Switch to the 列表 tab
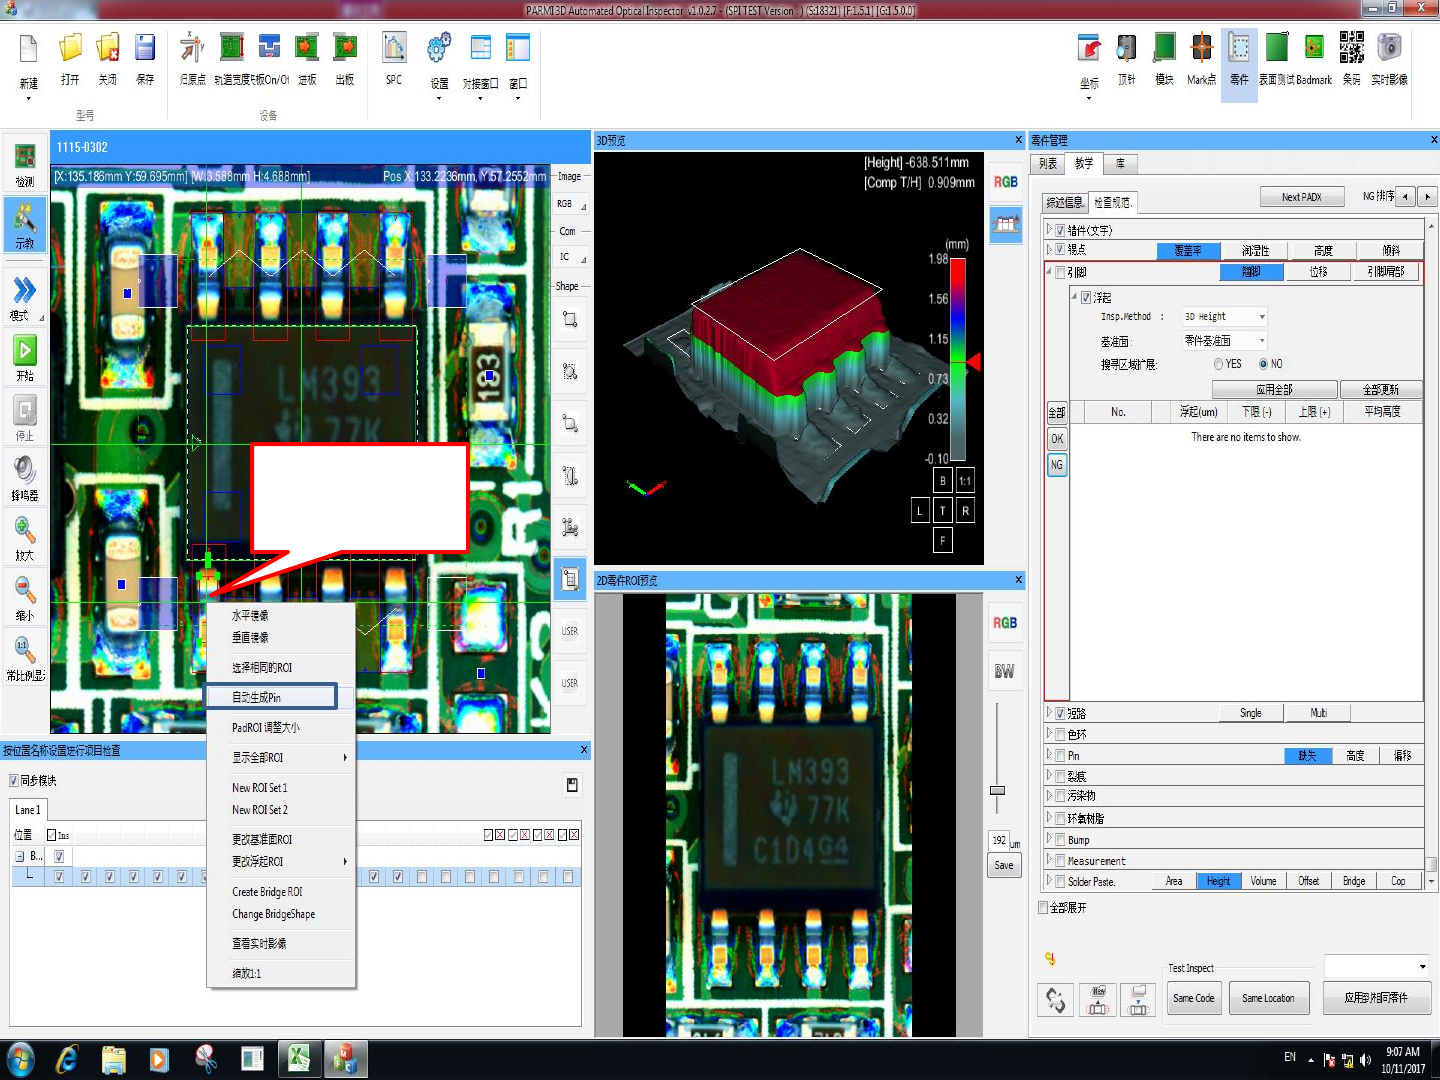 1048,164
